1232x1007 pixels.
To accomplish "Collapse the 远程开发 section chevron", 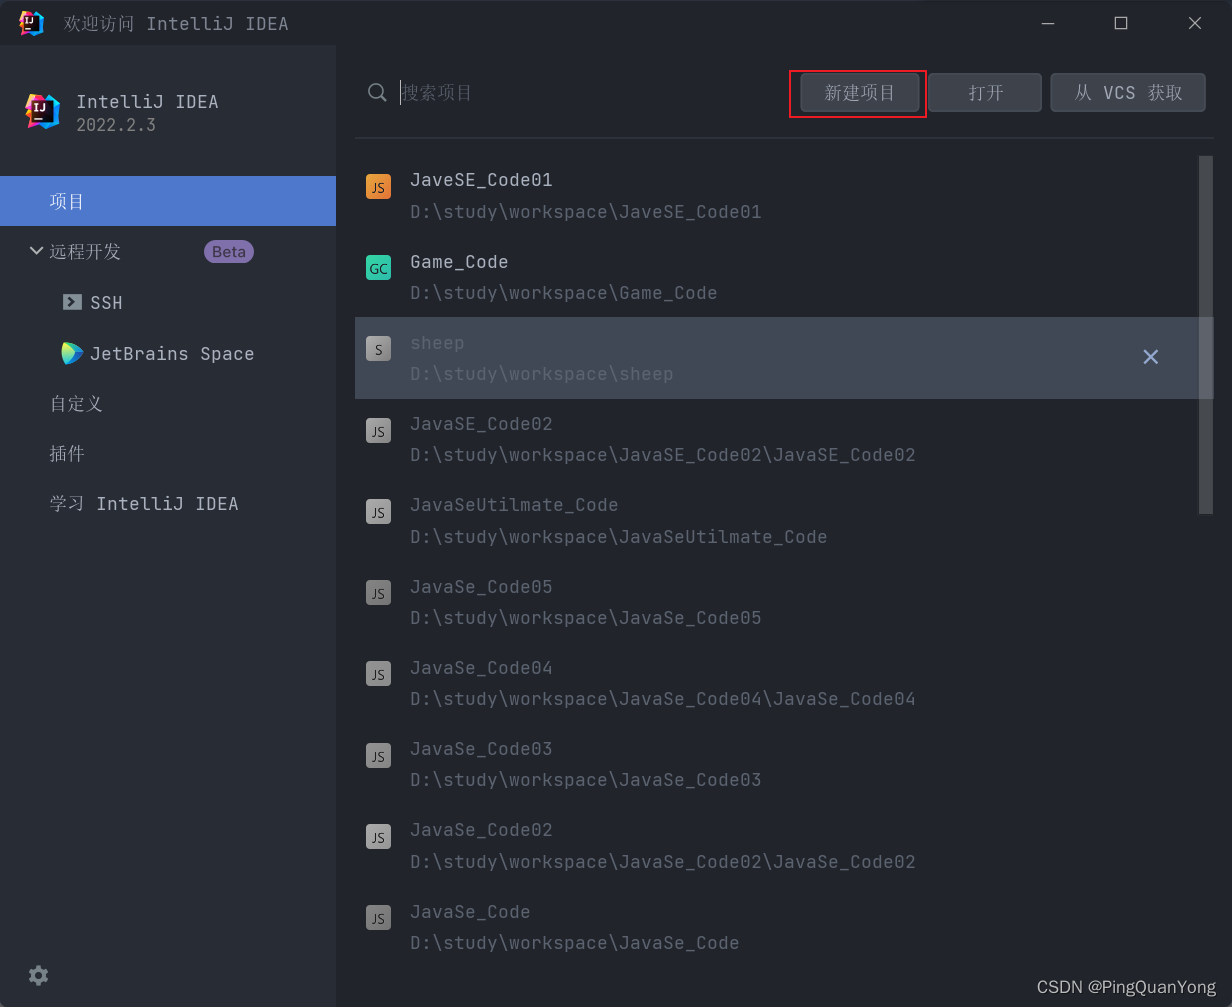I will tap(36, 251).
